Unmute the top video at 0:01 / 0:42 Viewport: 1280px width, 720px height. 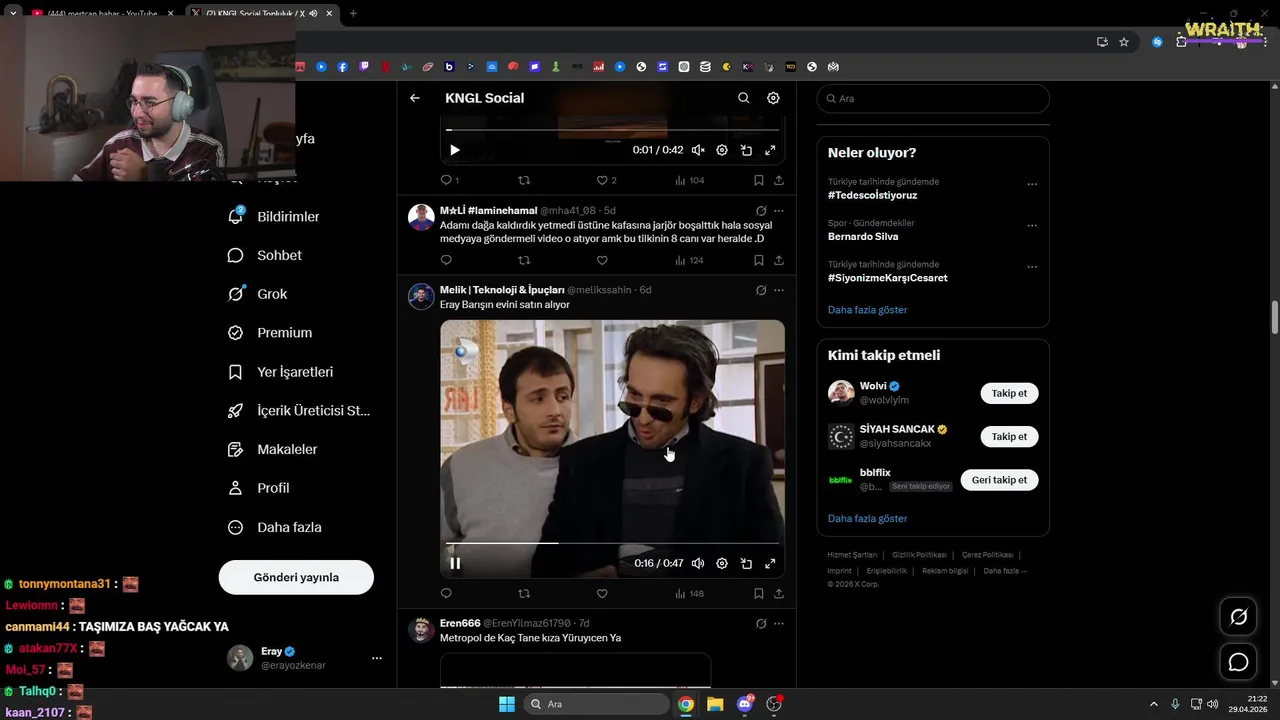tap(698, 150)
